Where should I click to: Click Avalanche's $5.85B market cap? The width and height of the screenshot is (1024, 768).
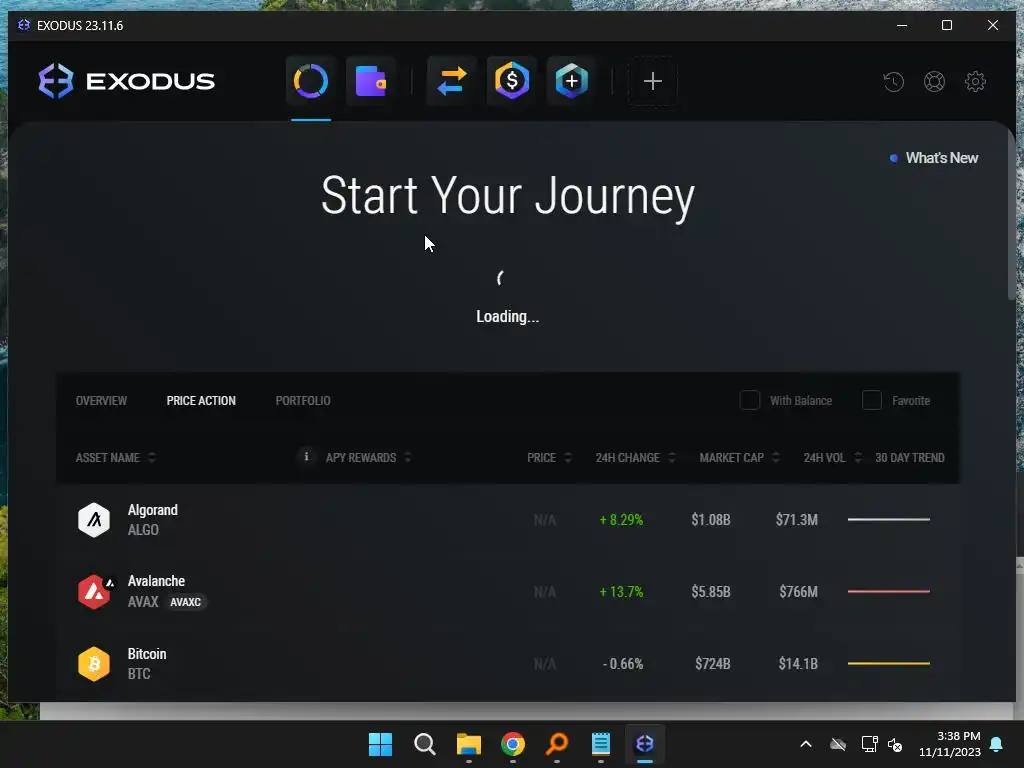[x=711, y=592]
